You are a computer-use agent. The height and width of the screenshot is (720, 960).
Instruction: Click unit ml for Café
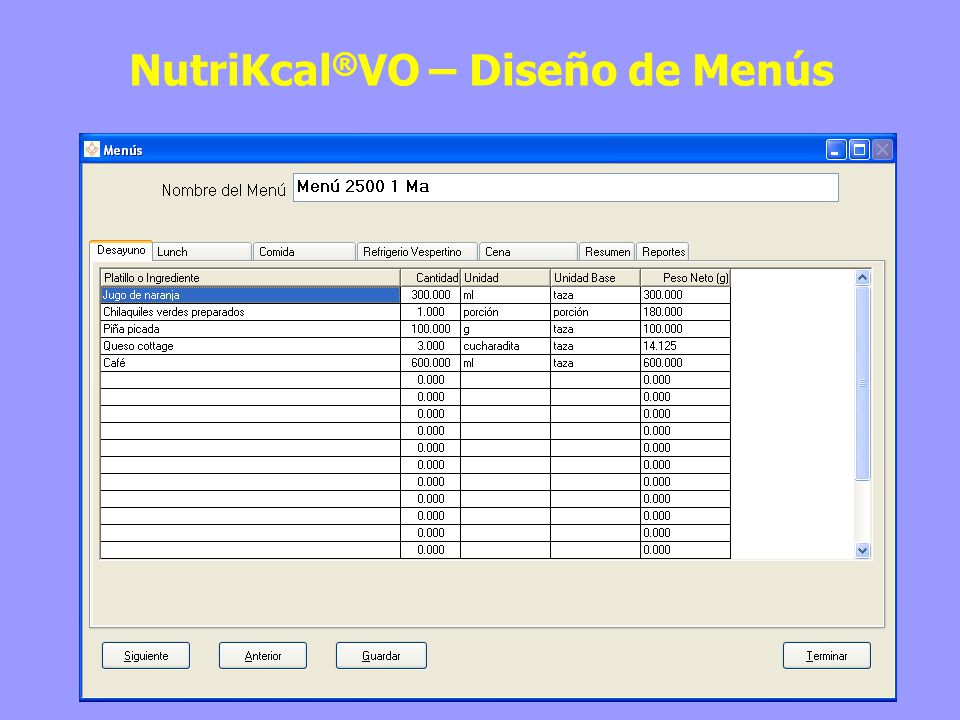click(x=505, y=363)
